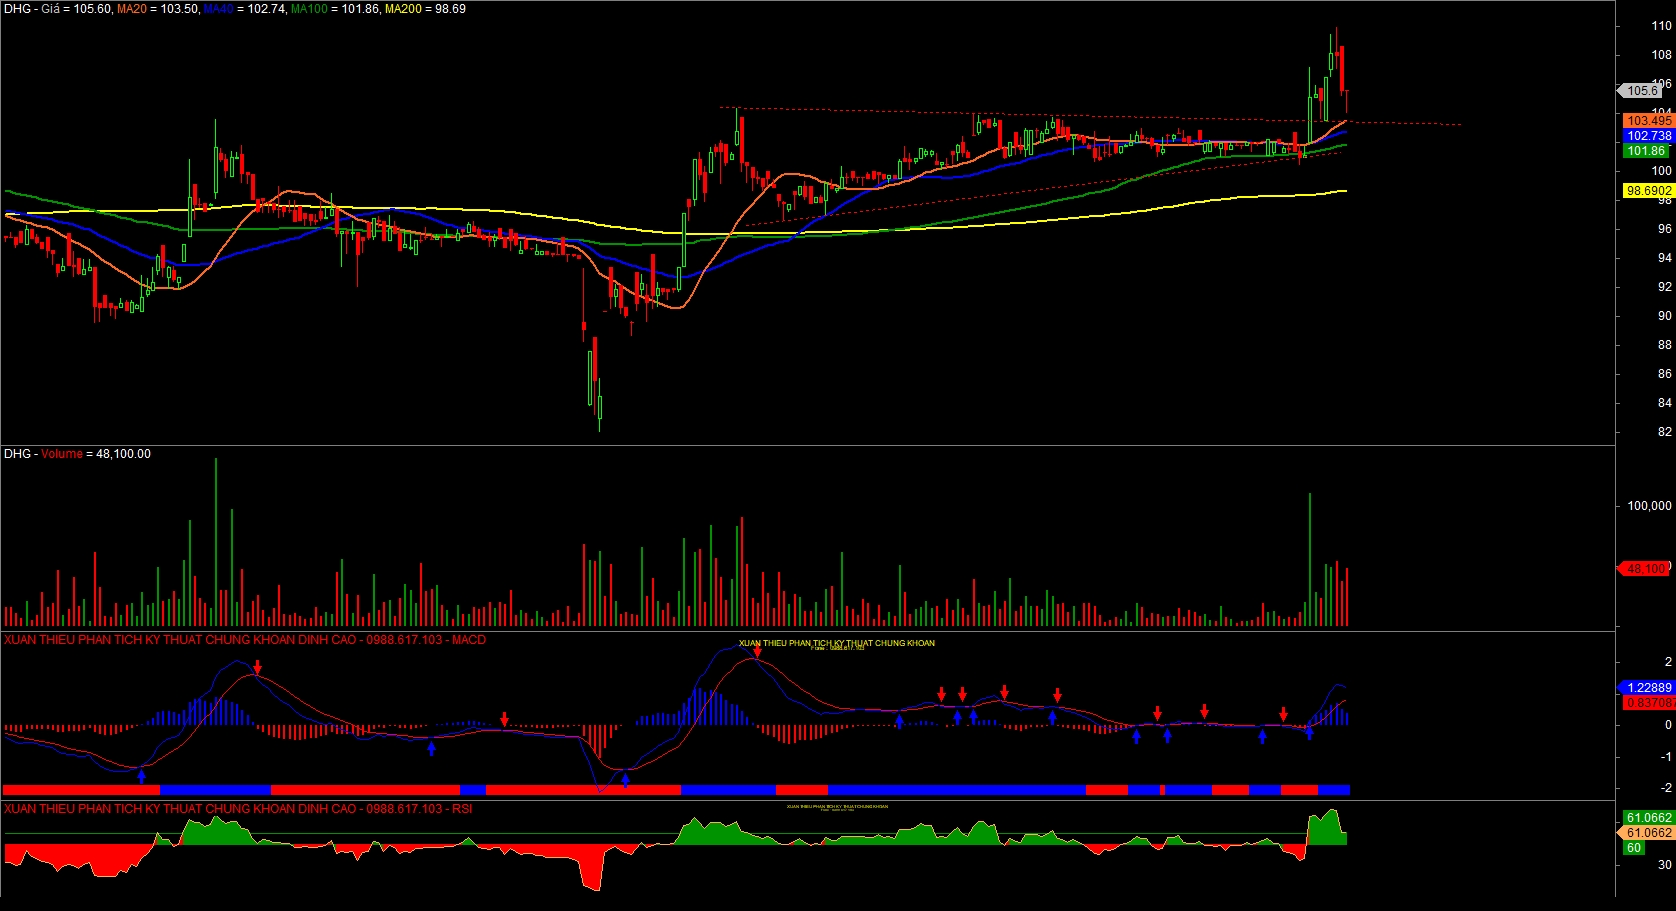This screenshot has width=1676, height=911.
Task: Click the MACD panel title text
Action: pos(245,640)
